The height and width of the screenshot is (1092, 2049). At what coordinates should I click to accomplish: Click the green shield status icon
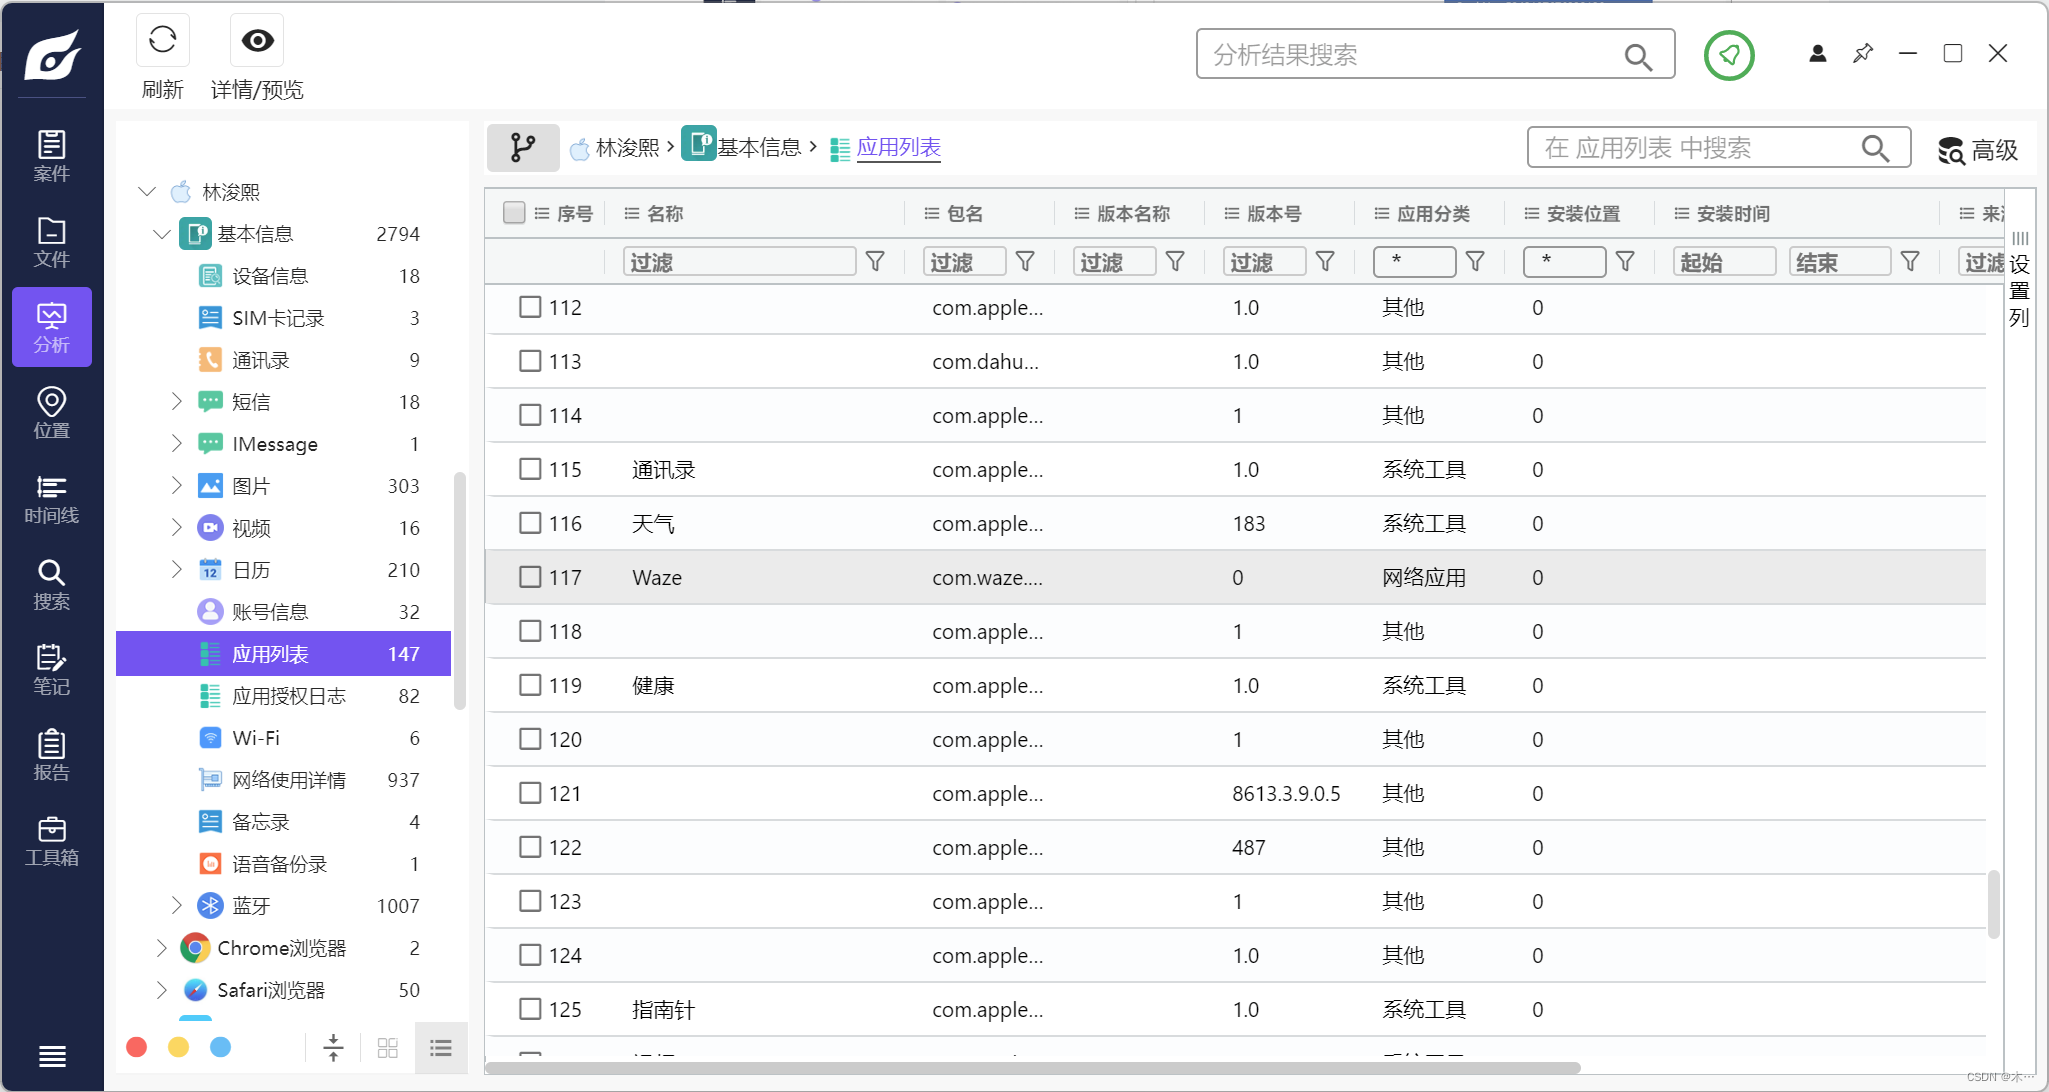pos(1729,55)
